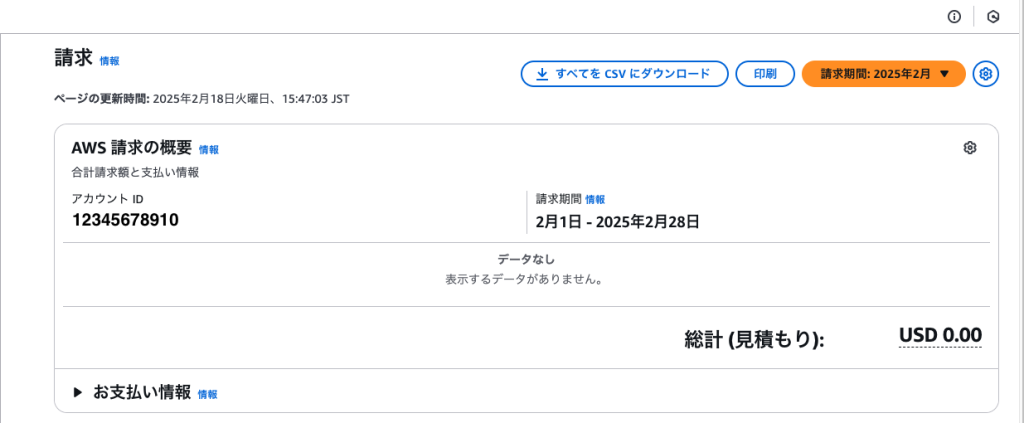
Task: Download all via すべてを CSV にダウンロード
Action: click(x=624, y=74)
